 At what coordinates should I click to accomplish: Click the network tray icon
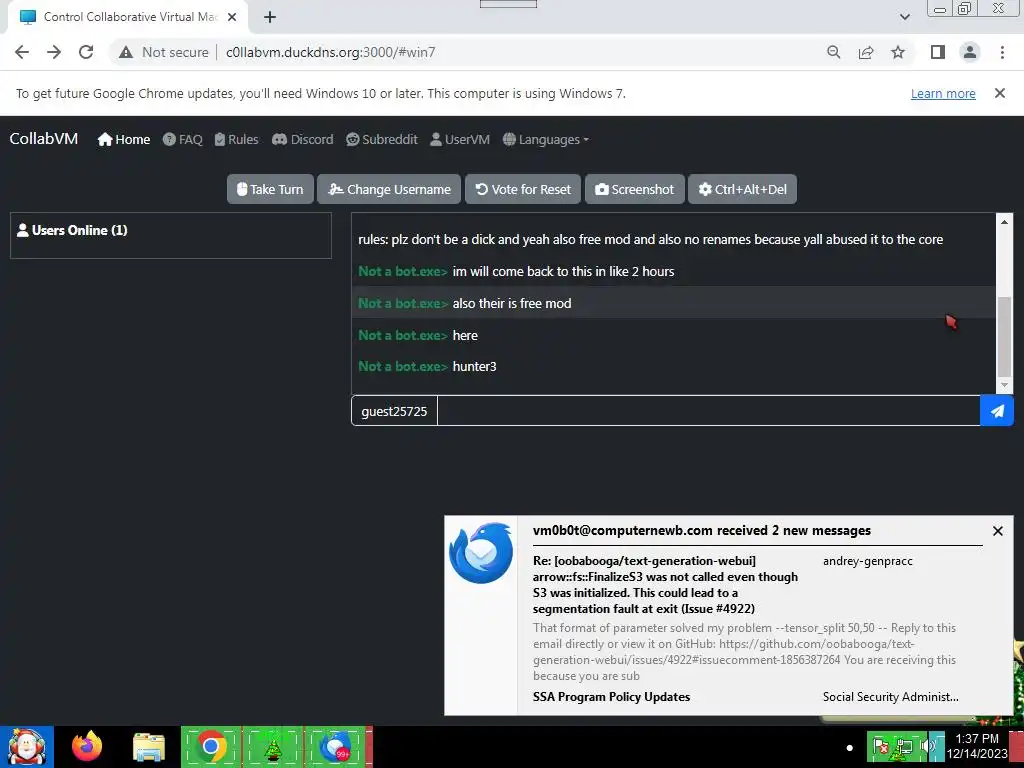904,747
